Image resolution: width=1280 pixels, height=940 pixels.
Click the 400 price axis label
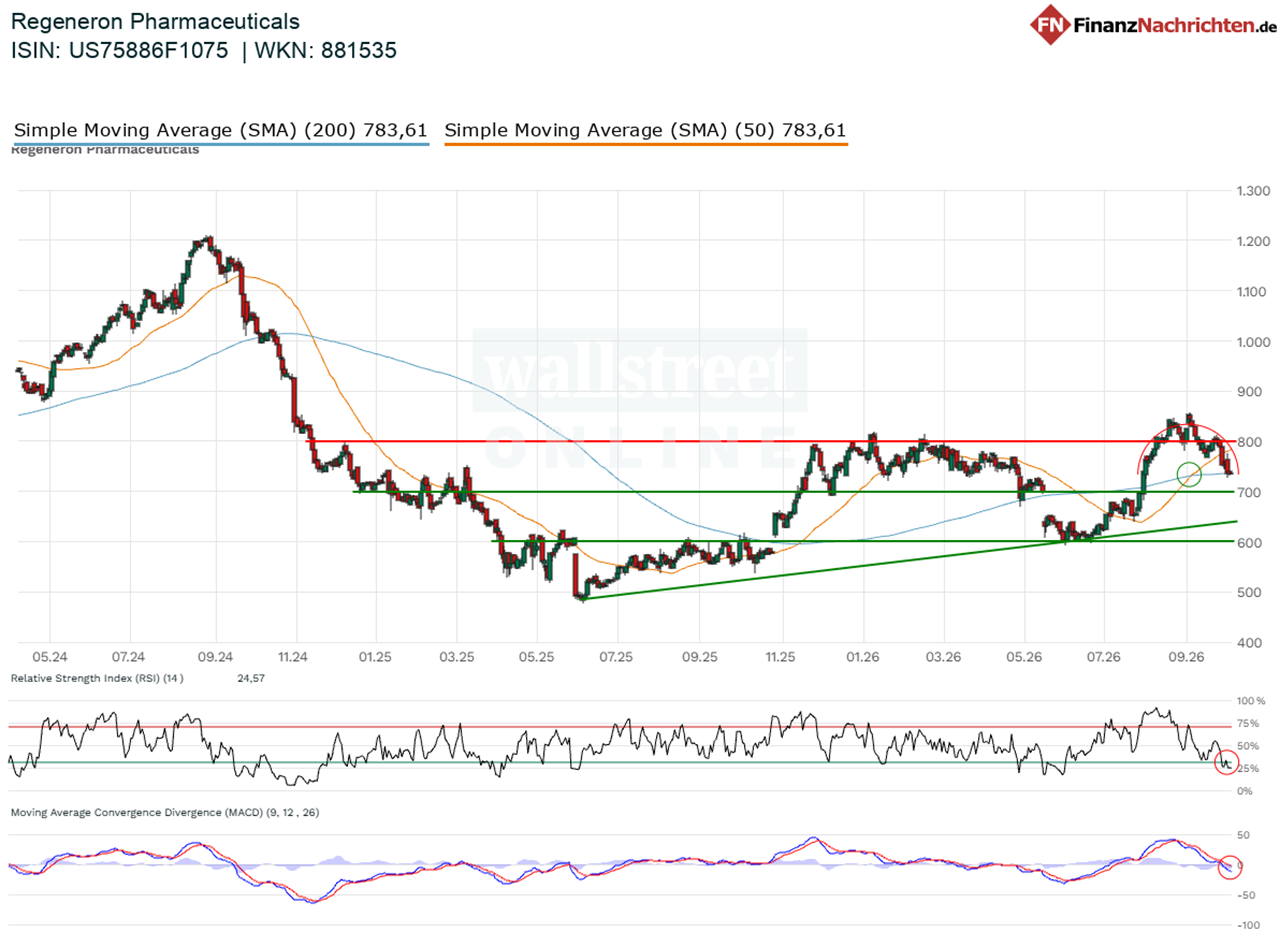tap(1249, 642)
